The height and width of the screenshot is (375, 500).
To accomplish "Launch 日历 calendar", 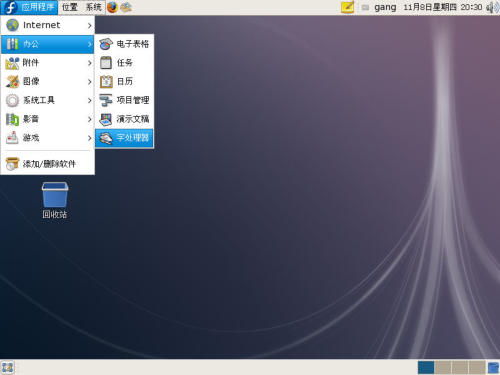I will (x=124, y=81).
